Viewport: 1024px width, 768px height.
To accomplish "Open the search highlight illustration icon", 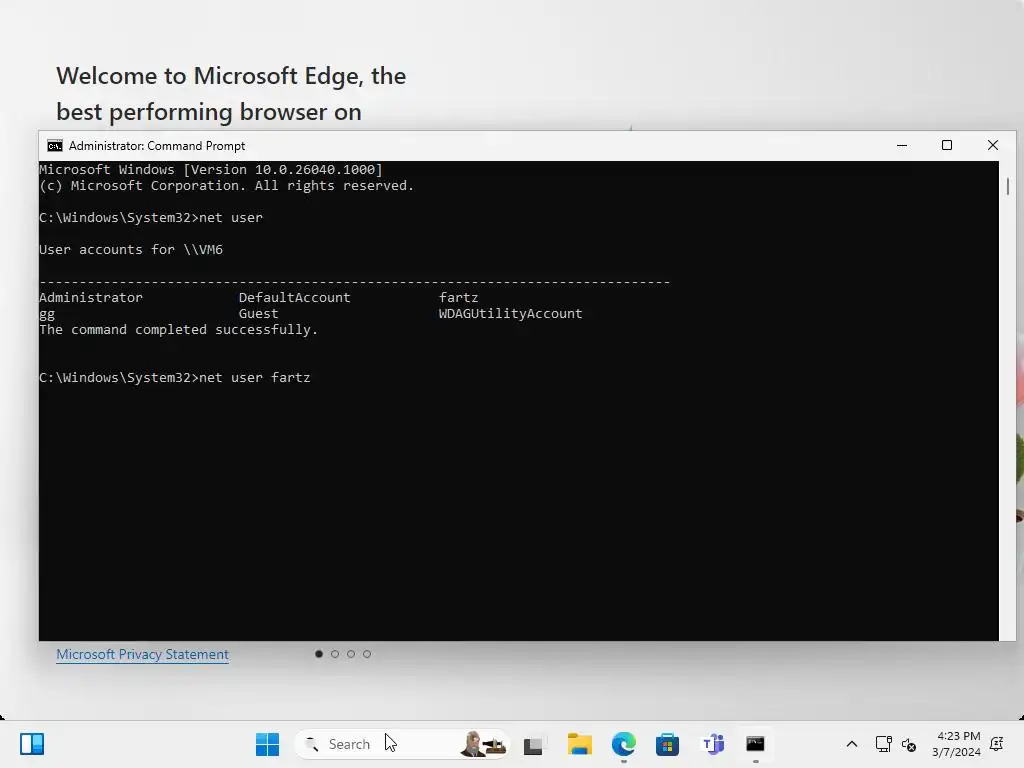I will 483,744.
